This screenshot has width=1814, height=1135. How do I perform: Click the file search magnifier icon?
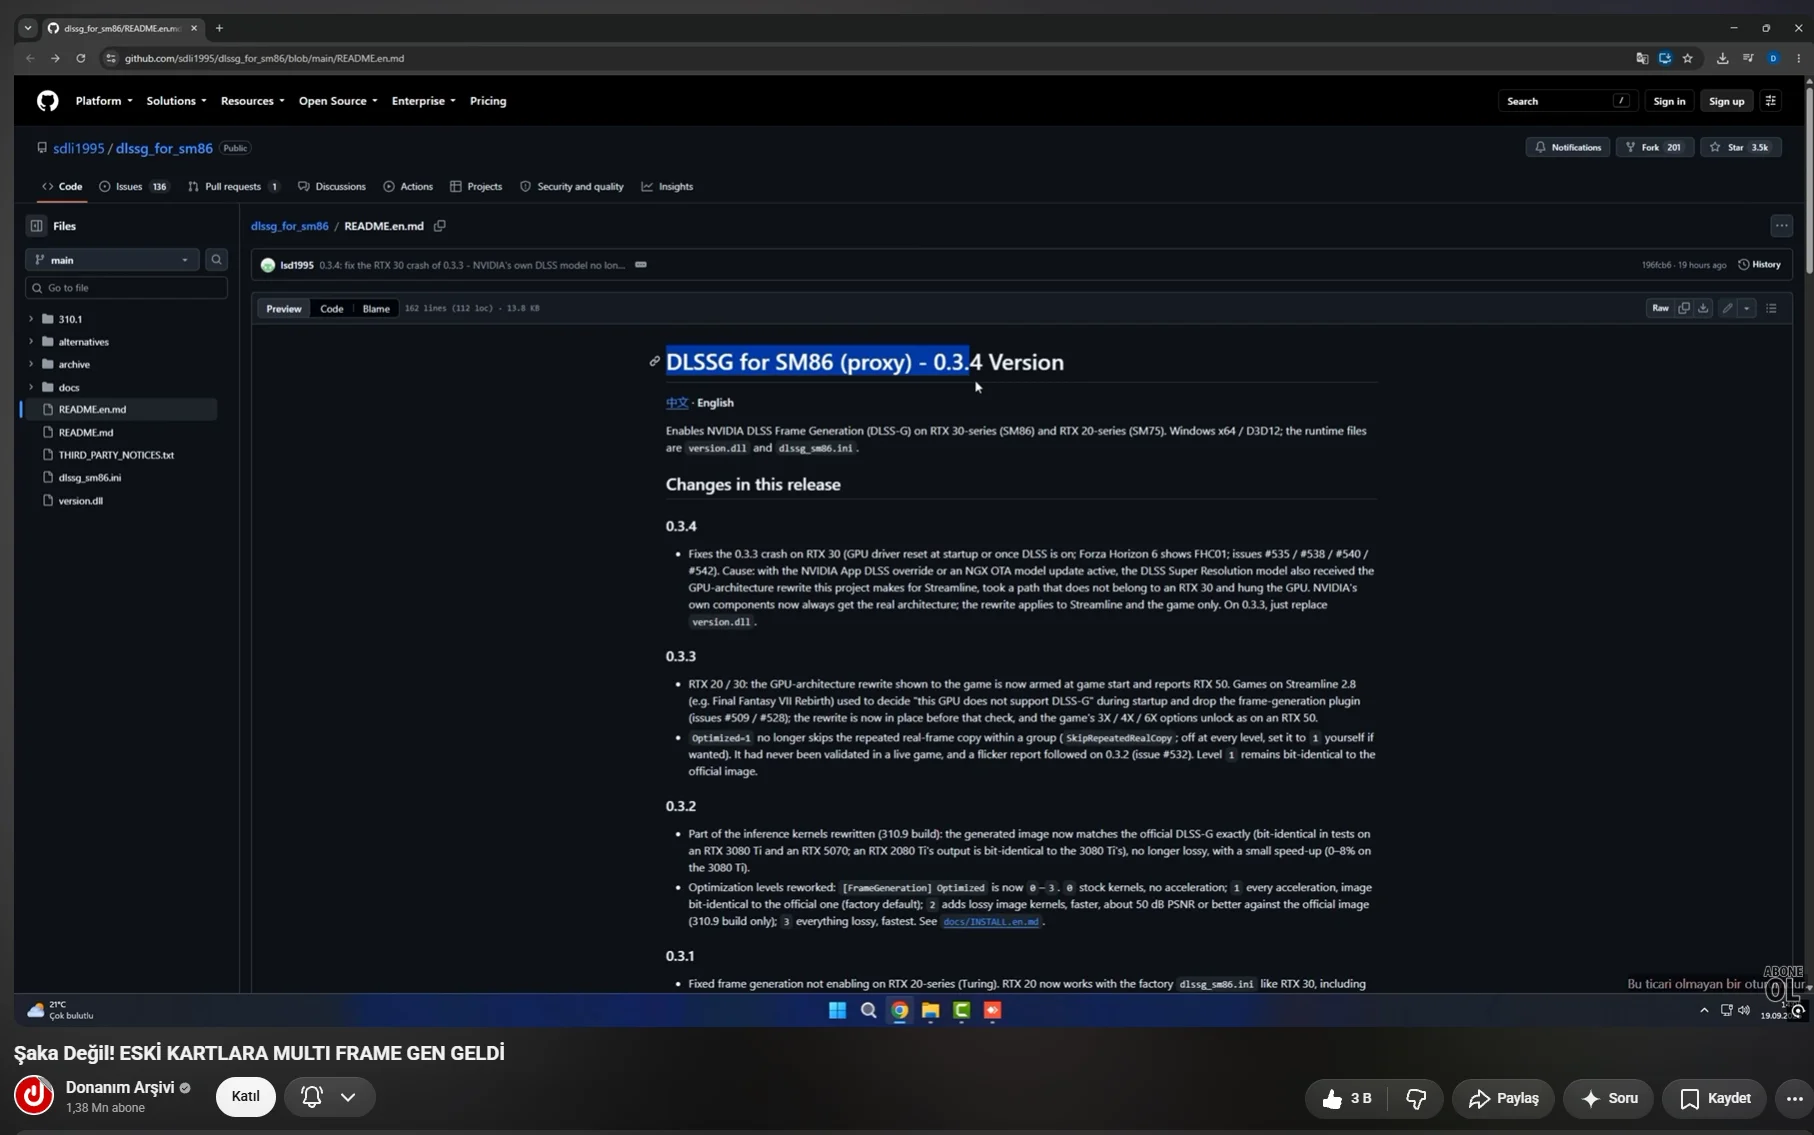[216, 260]
